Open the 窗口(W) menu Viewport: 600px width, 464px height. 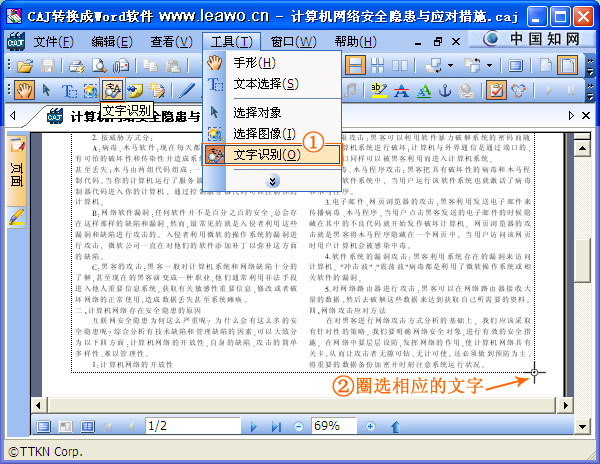tap(293, 41)
